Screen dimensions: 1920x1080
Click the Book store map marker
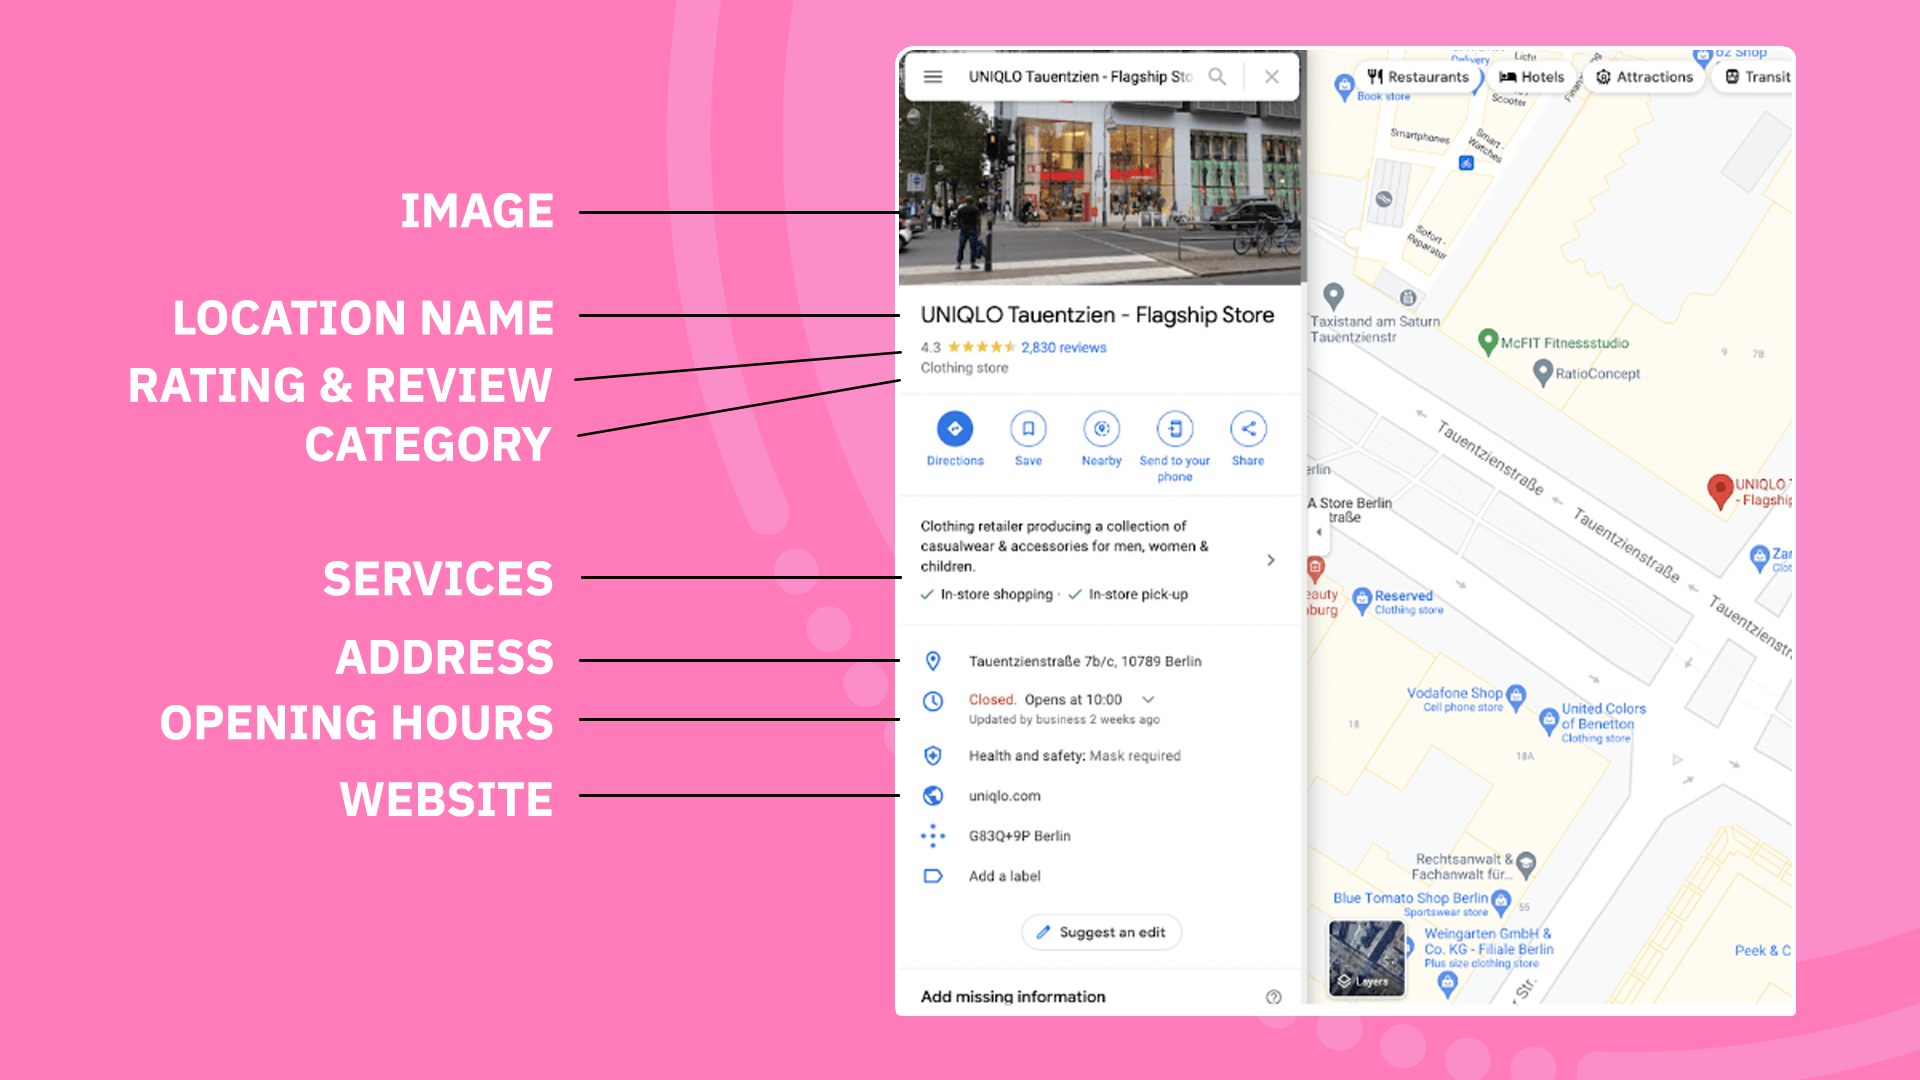[1344, 88]
